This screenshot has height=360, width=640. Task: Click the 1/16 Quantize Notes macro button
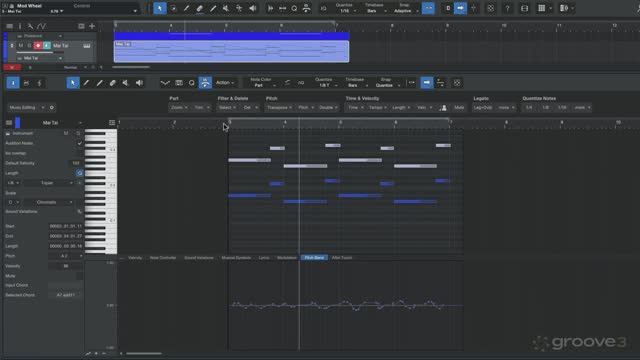pyautogui.click(x=562, y=108)
